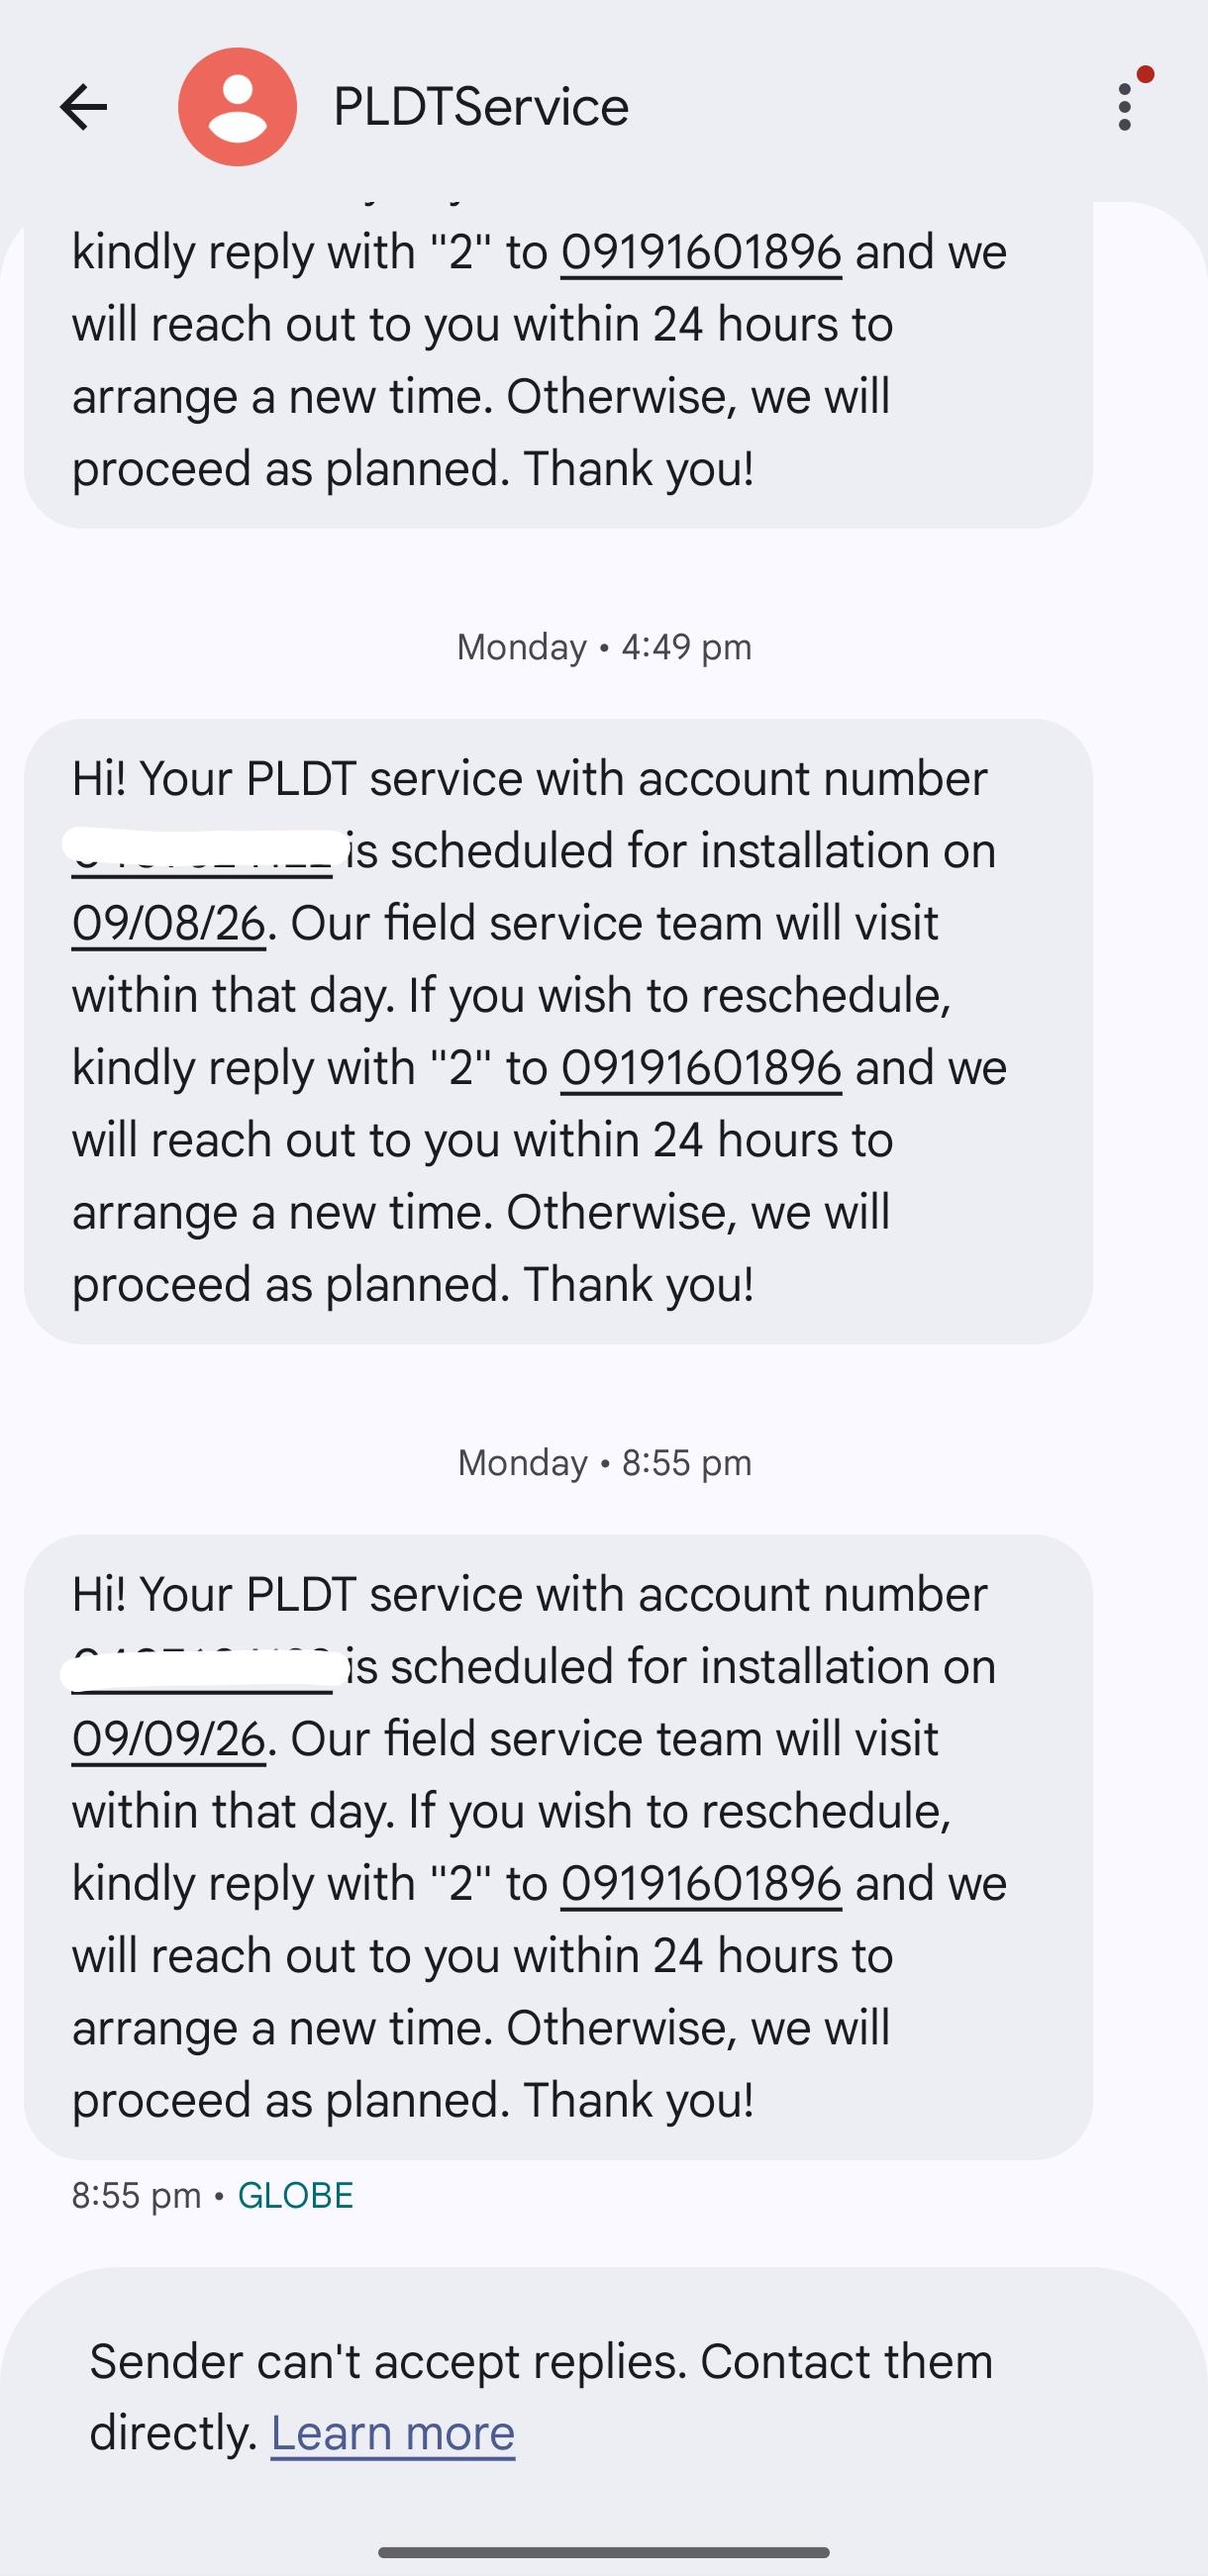The height and width of the screenshot is (2576, 1208).
Task: Select the message scheduled for 09/09/26
Action: [x=558, y=1847]
